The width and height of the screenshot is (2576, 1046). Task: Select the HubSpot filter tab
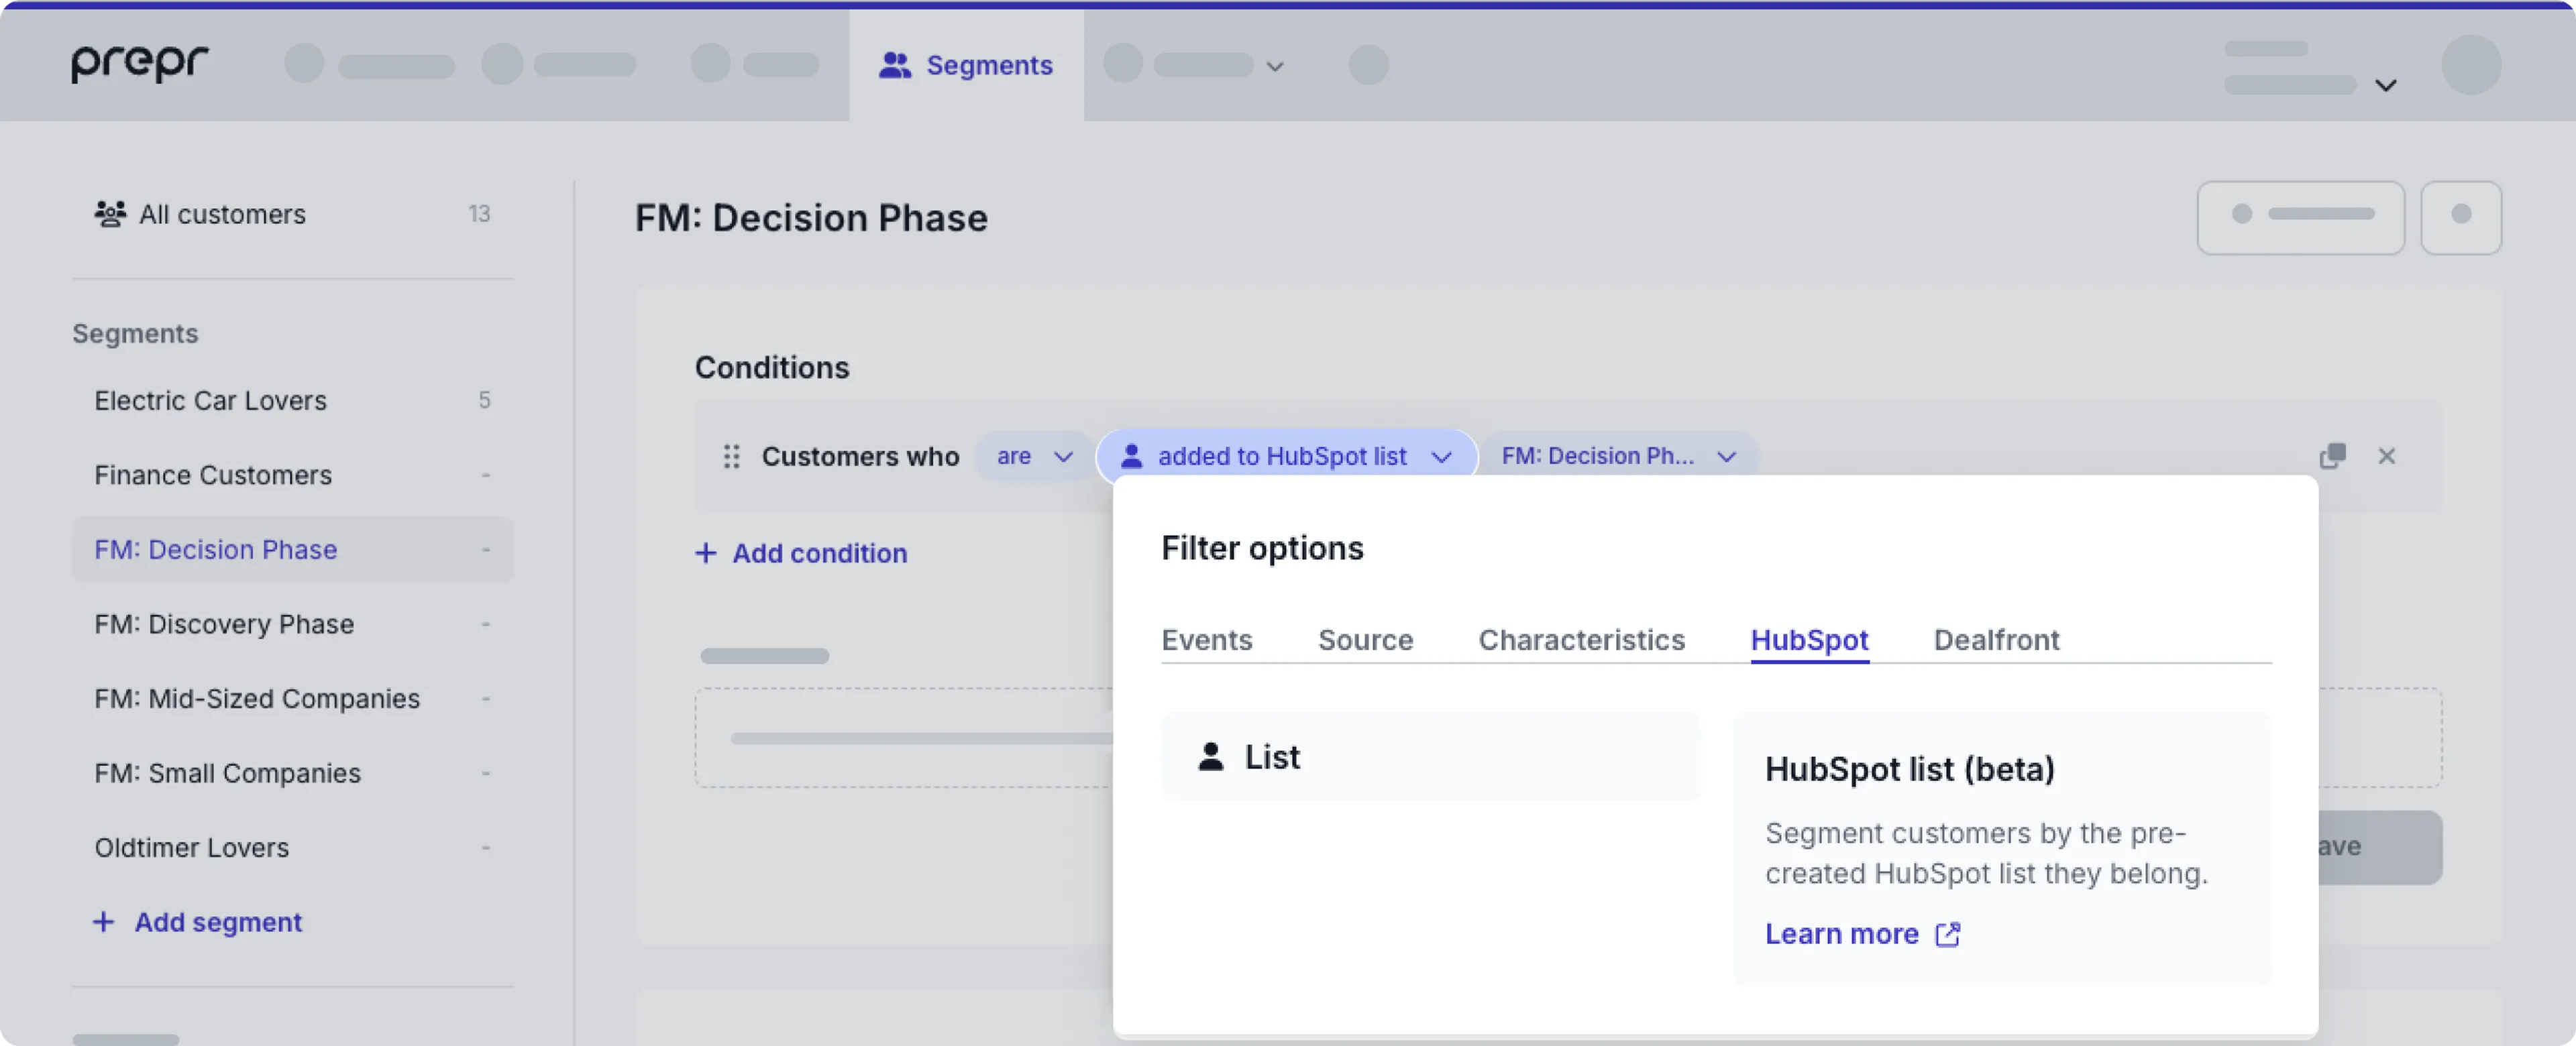point(1809,640)
